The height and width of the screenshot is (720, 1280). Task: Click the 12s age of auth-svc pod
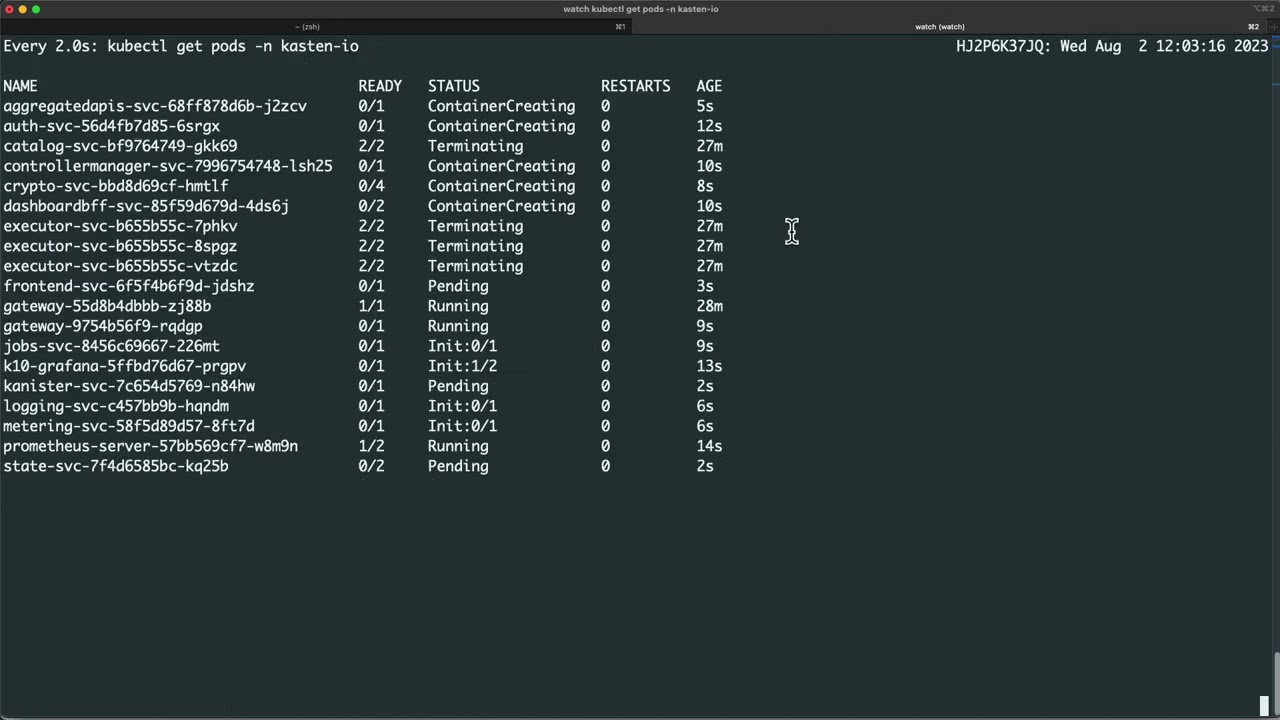[709, 126]
